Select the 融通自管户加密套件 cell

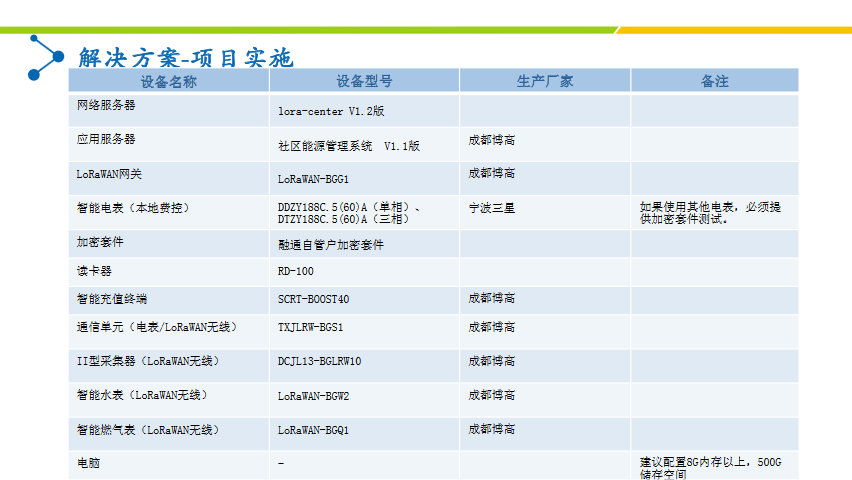tap(330, 244)
